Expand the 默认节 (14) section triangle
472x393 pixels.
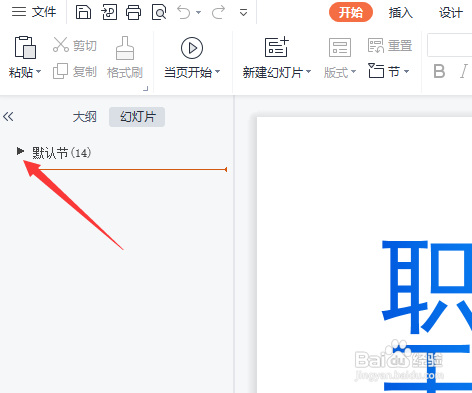20,151
